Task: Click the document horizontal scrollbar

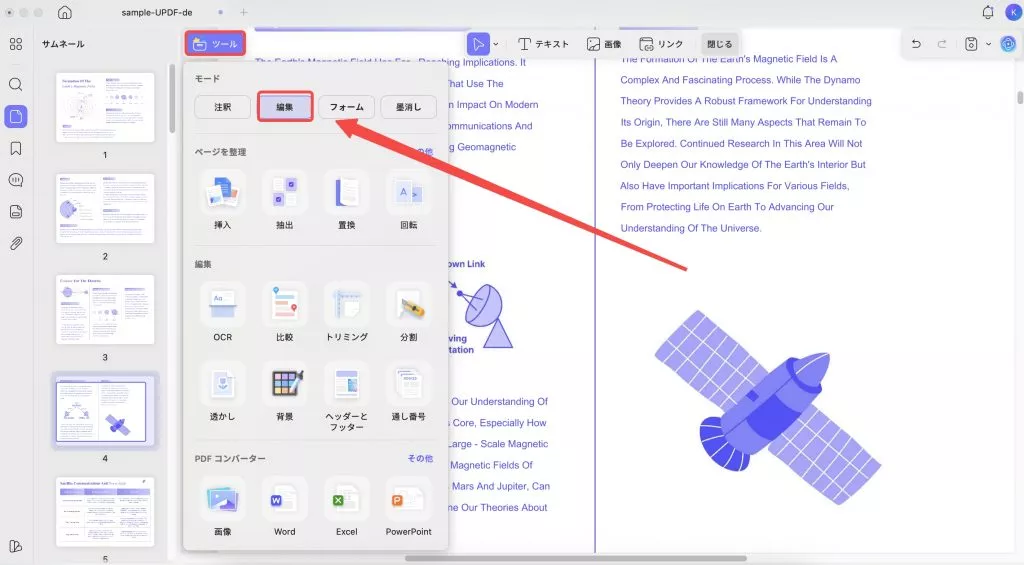Action: [575, 558]
